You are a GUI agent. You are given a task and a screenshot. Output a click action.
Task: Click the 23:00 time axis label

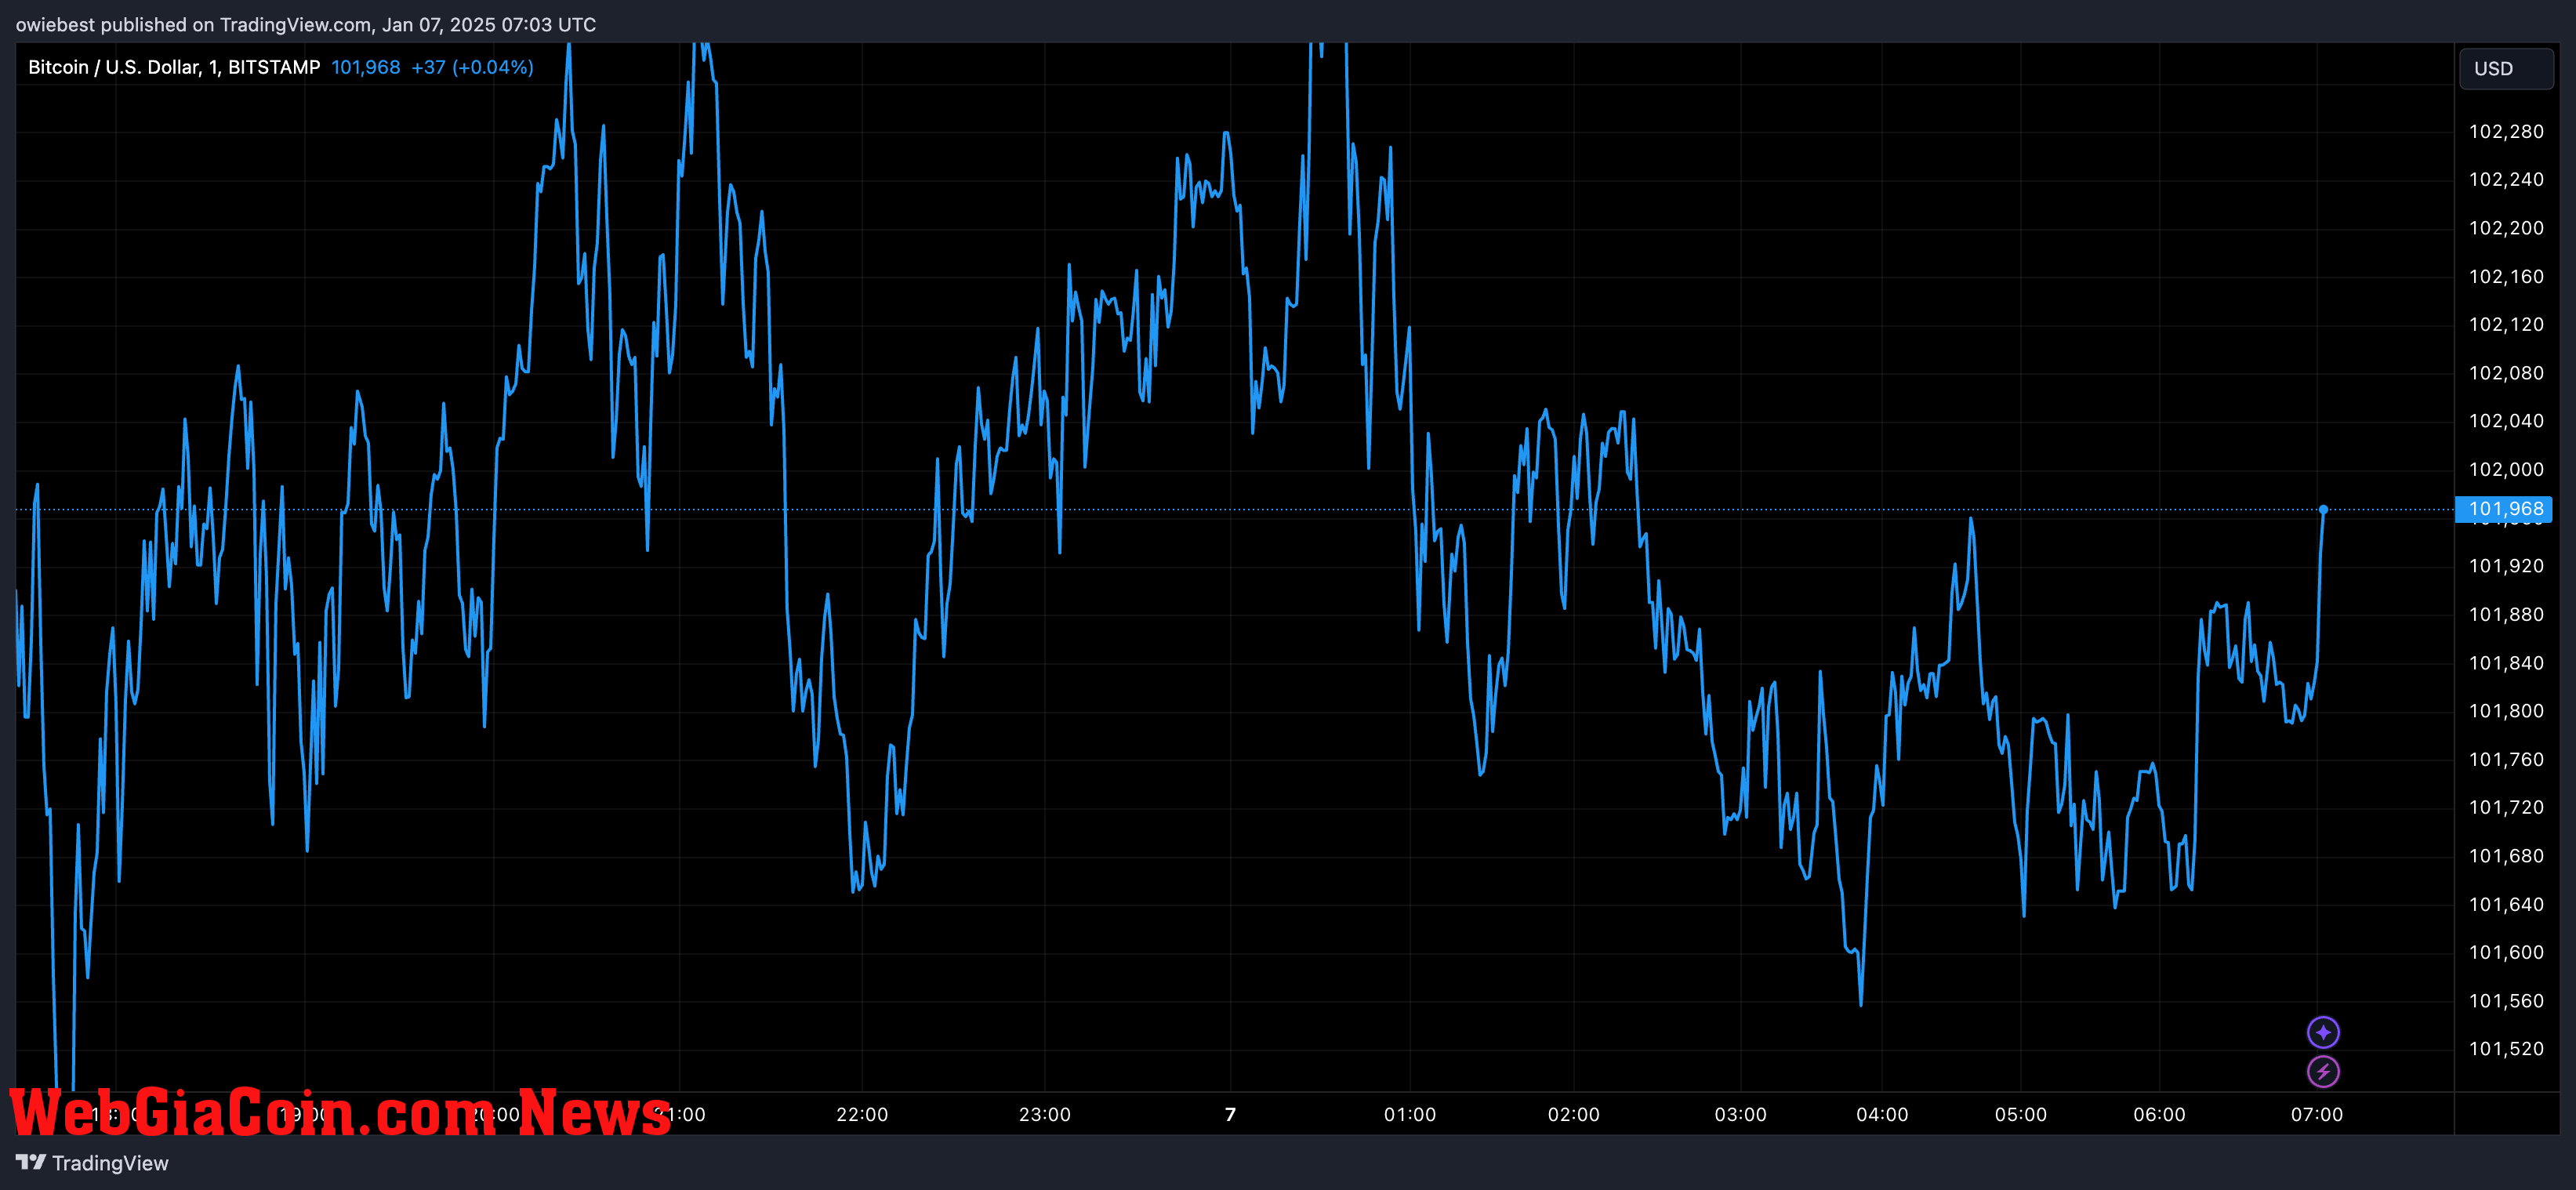pyautogui.click(x=1045, y=1114)
